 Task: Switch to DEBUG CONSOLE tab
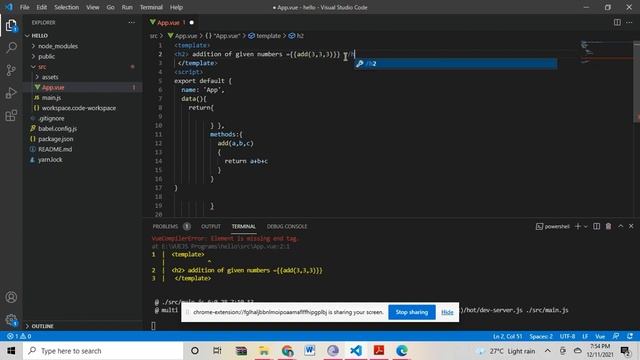[287, 226]
